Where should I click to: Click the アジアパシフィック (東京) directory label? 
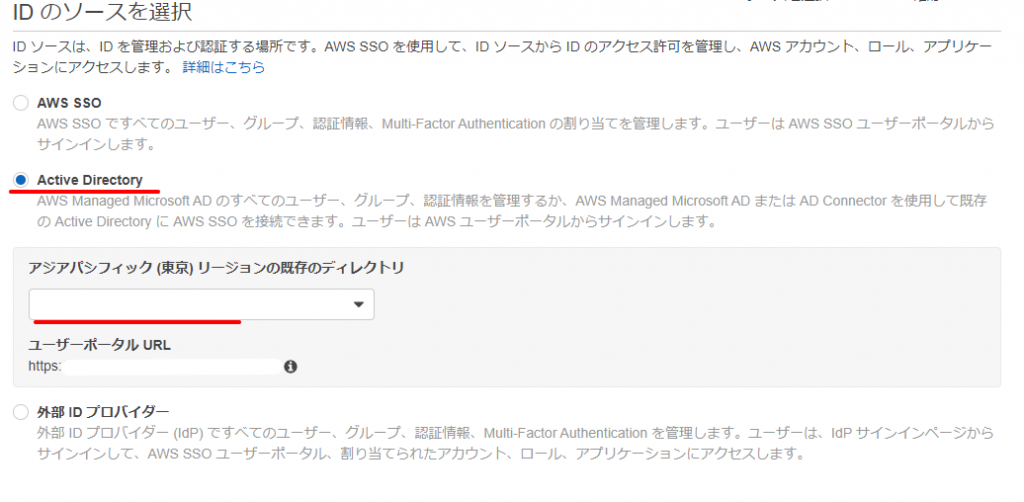click(x=216, y=268)
